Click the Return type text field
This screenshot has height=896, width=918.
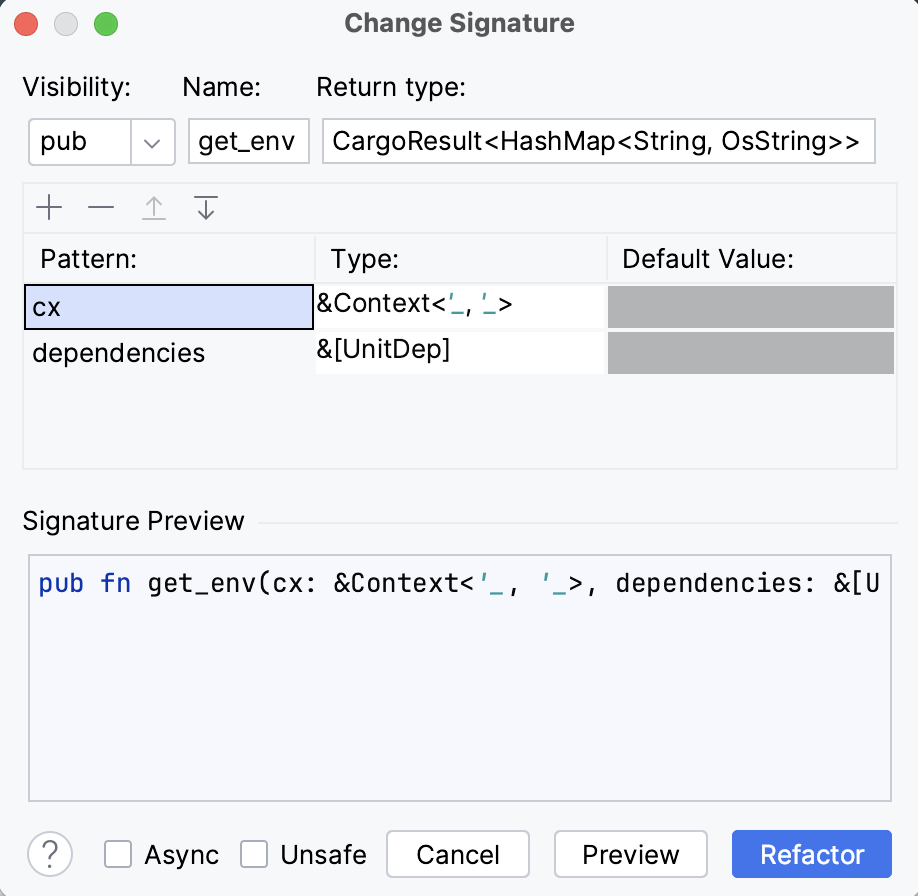click(598, 142)
